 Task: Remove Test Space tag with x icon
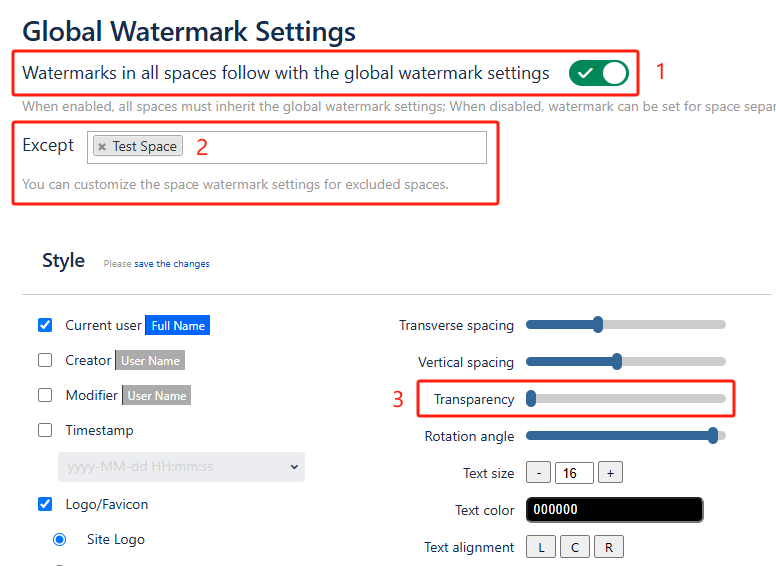point(102,147)
